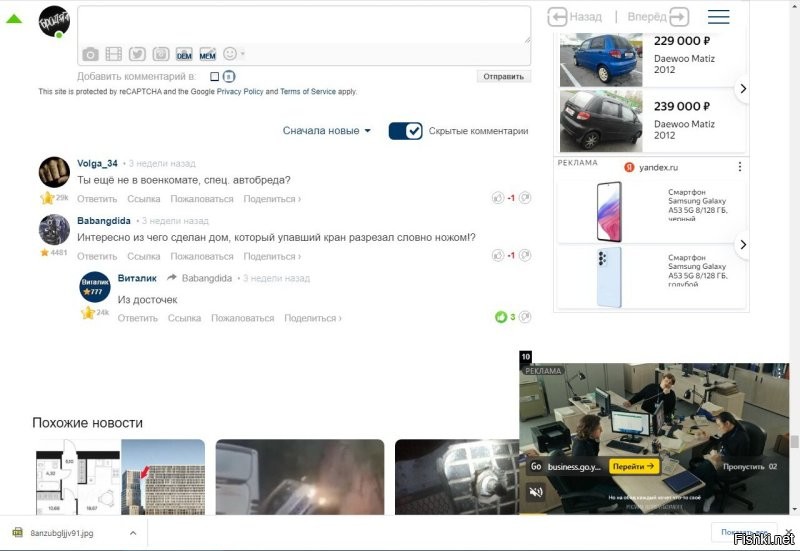
Task: Toggle the 'Скрытые комментарии' switch
Action: 406,131
